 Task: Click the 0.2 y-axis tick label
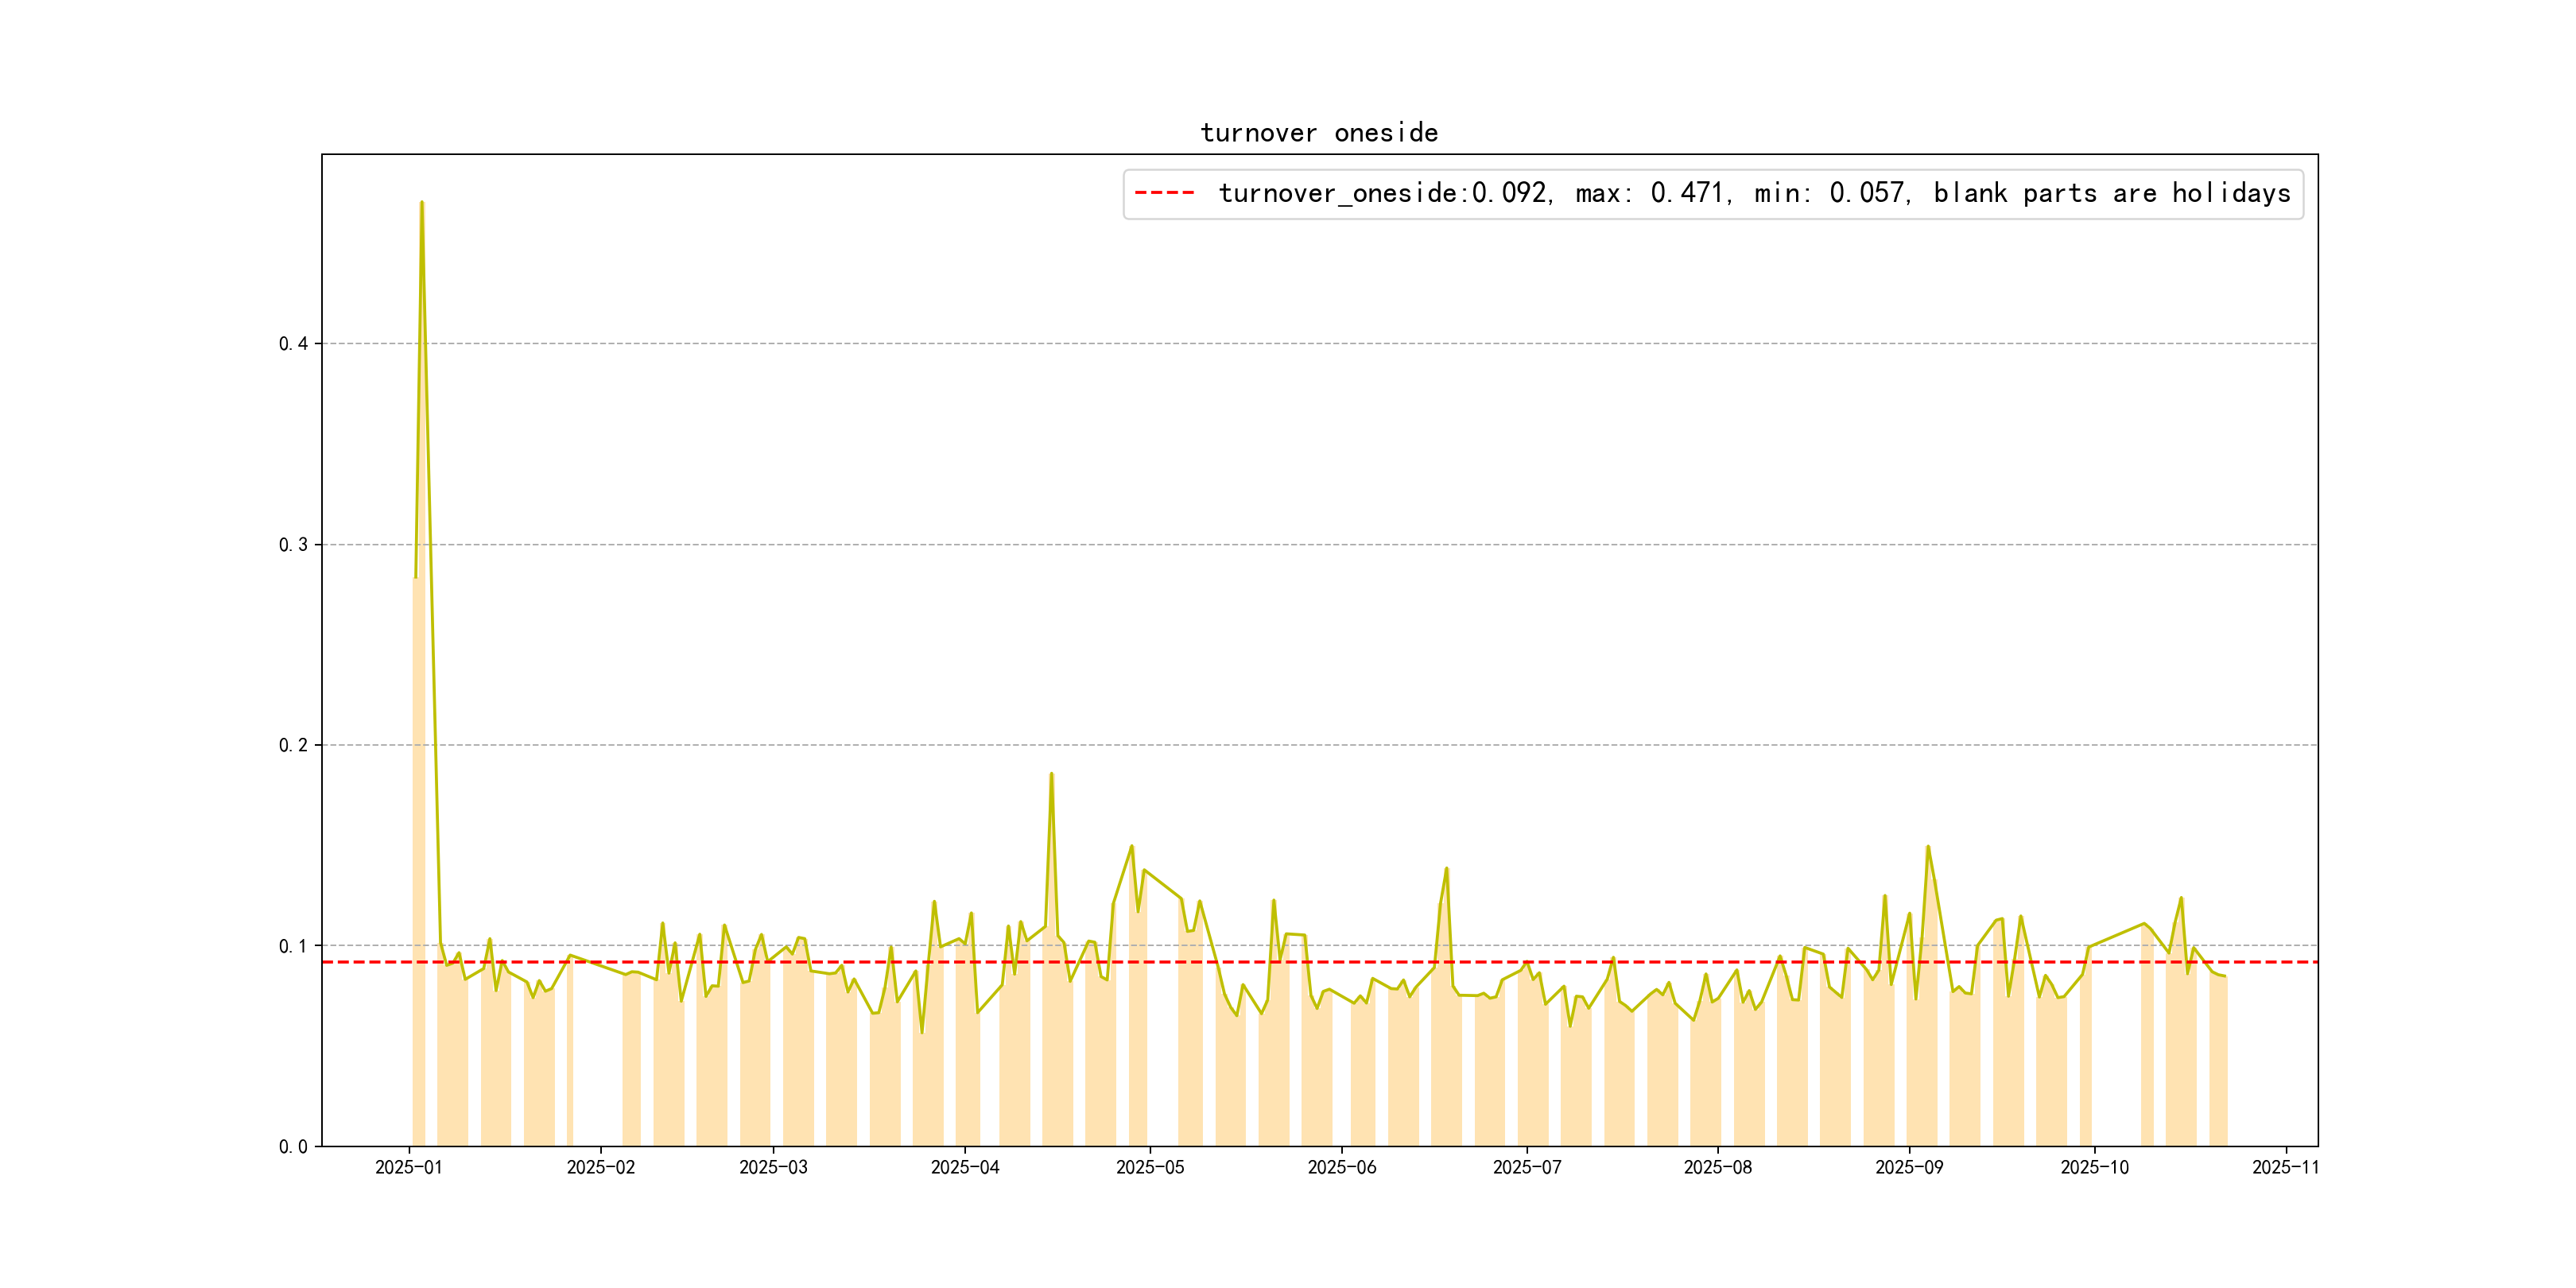coord(293,745)
